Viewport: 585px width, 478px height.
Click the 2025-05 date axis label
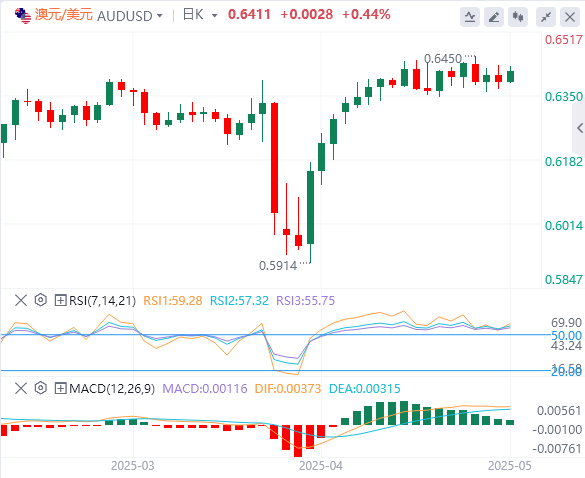(x=510, y=466)
